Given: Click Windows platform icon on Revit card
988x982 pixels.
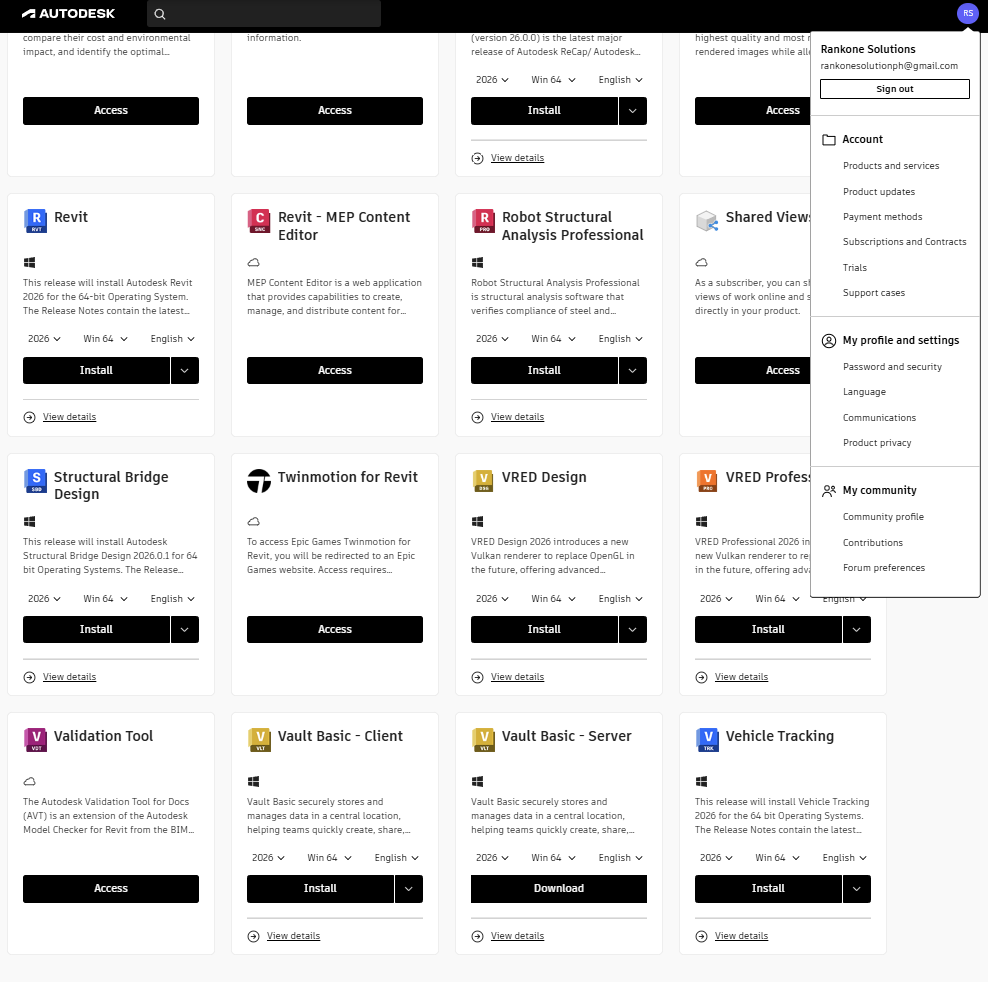Looking at the screenshot, I should tap(29, 262).
